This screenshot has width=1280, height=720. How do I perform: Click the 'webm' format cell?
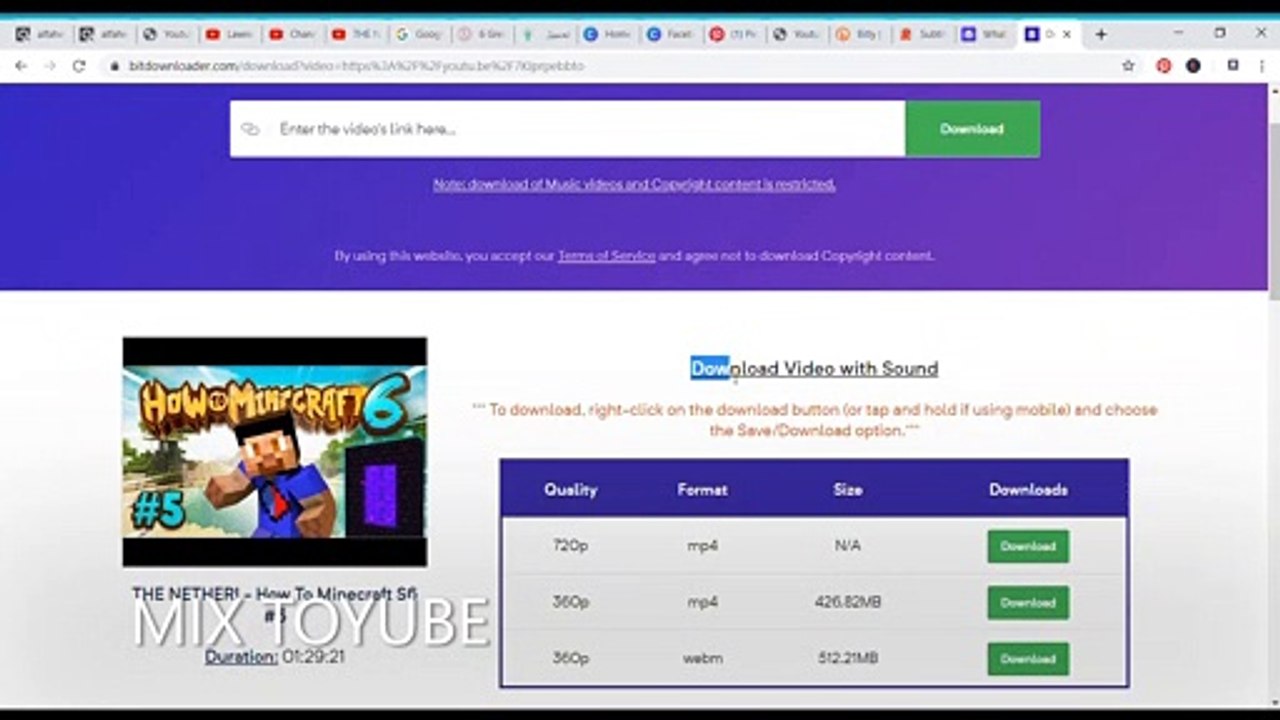point(702,658)
